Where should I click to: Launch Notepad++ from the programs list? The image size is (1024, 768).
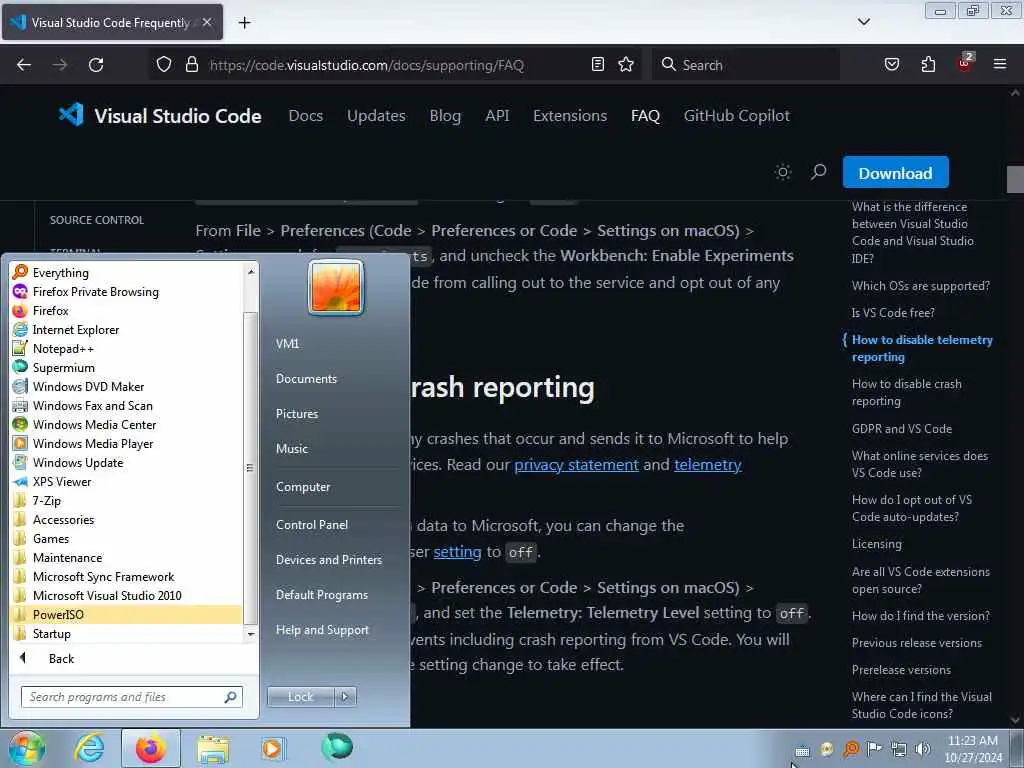pyautogui.click(x=63, y=348)
